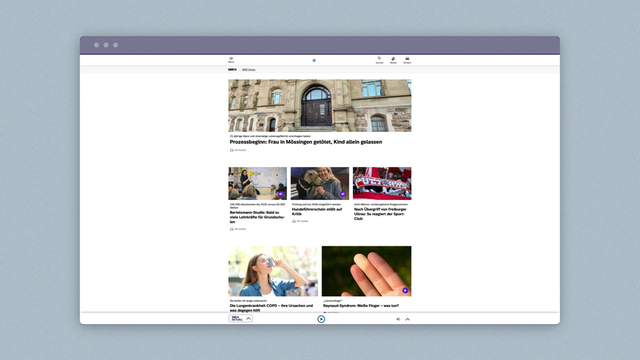The width and height of the screenshot is (640, 360).
Task: Open the Prozessbeginn Frau in Mössingen headline
Action: [306, 142]
